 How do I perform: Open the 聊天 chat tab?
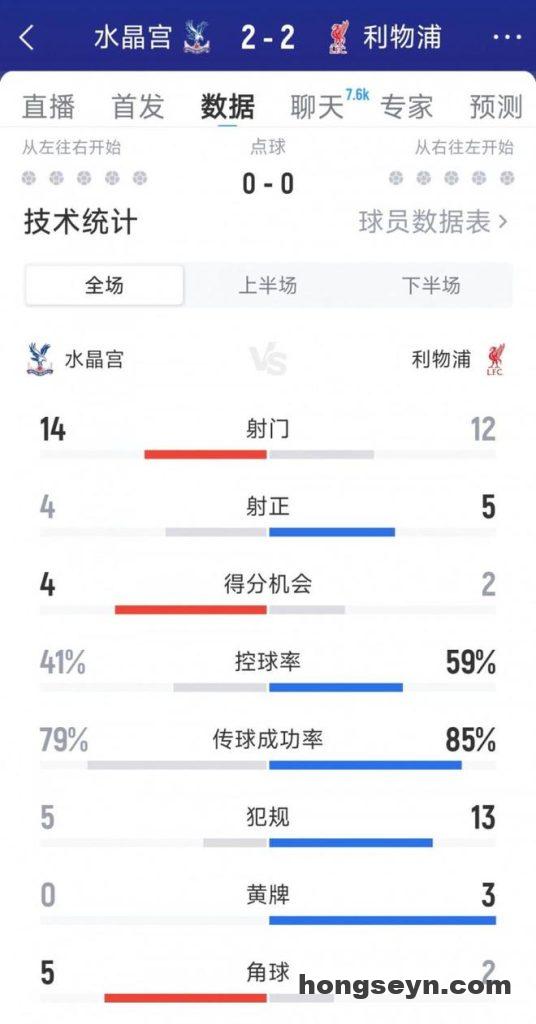point(317,107)
